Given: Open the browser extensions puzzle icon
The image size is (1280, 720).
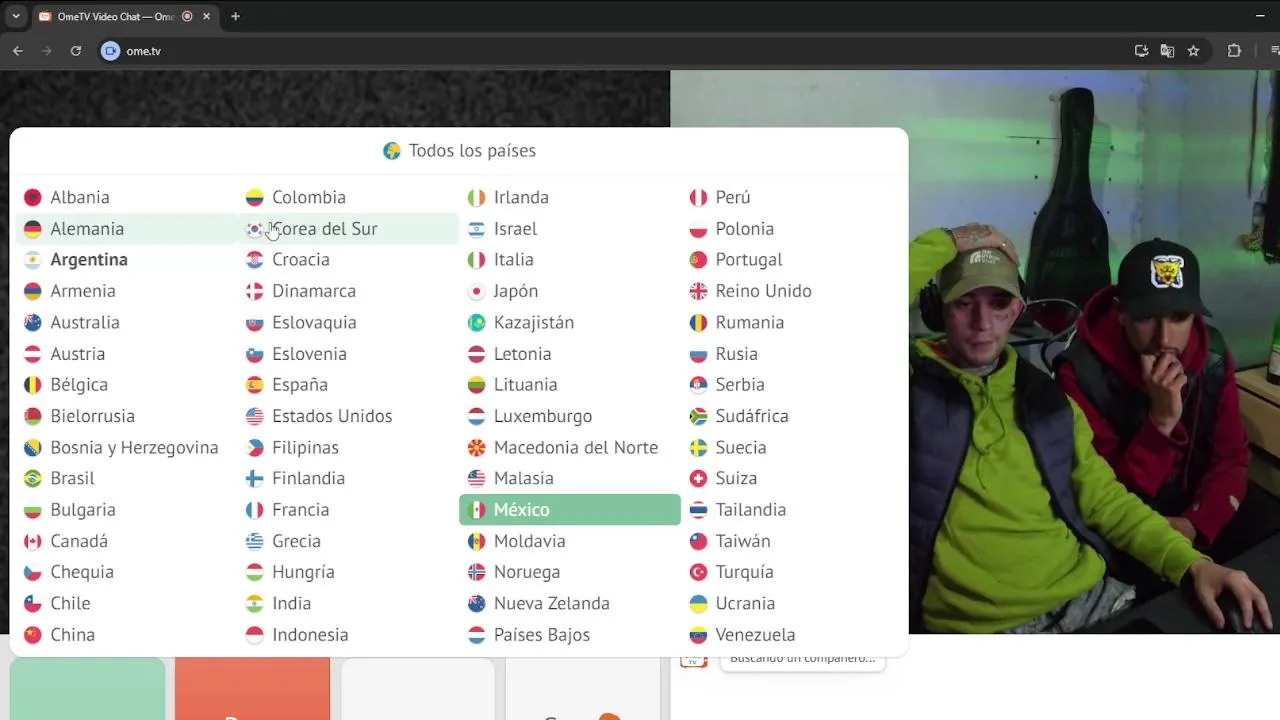Looking at the screenshot, I should point(1234,51).
